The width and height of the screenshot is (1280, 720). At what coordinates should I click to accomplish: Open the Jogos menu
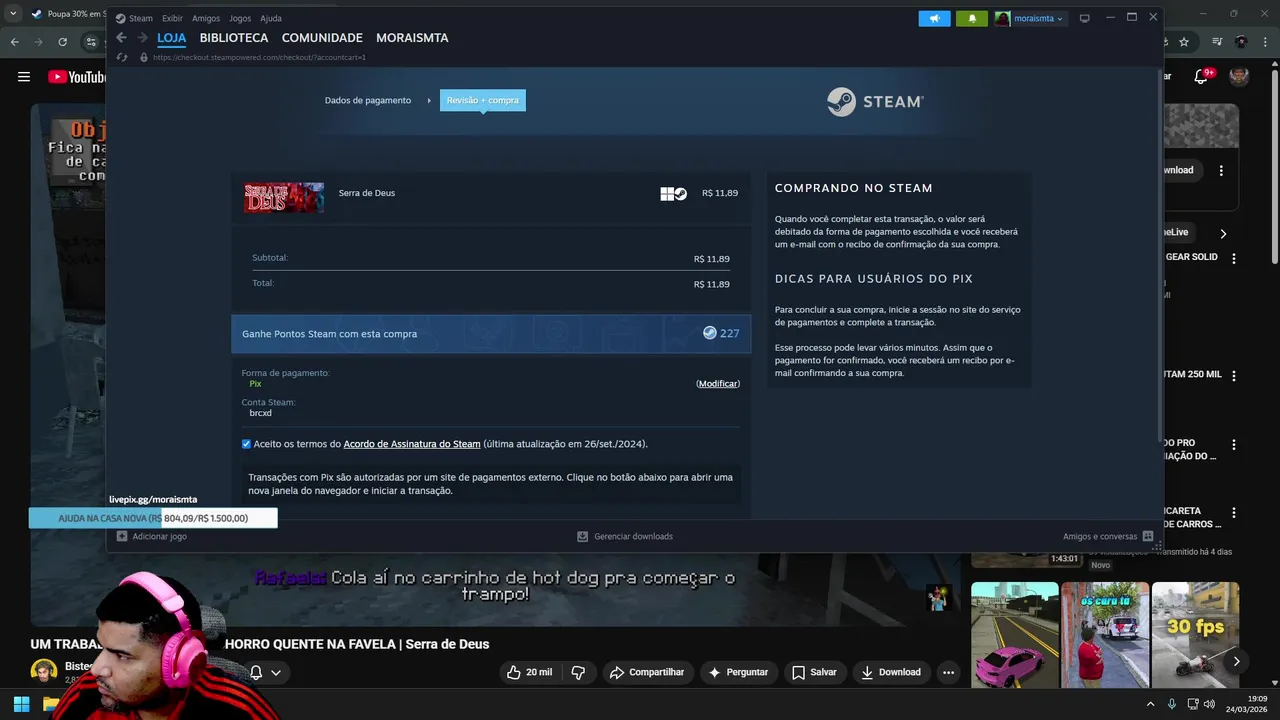pyautogui.click(x=240, y=18)
